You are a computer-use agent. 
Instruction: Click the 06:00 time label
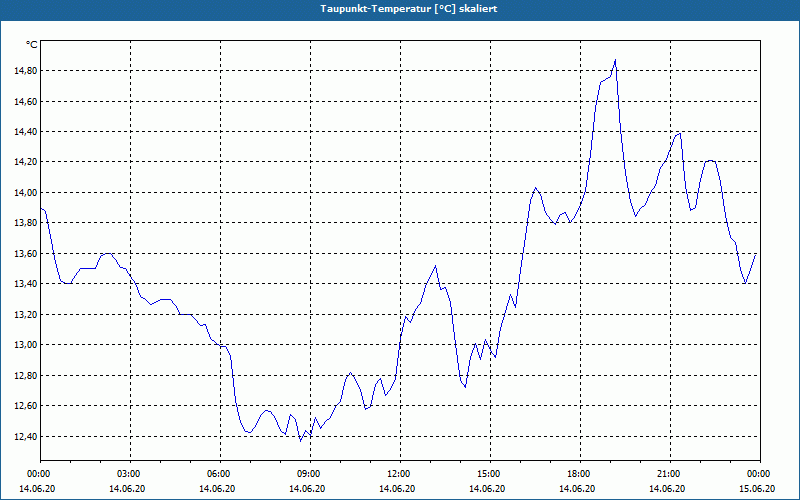(217, 474)
